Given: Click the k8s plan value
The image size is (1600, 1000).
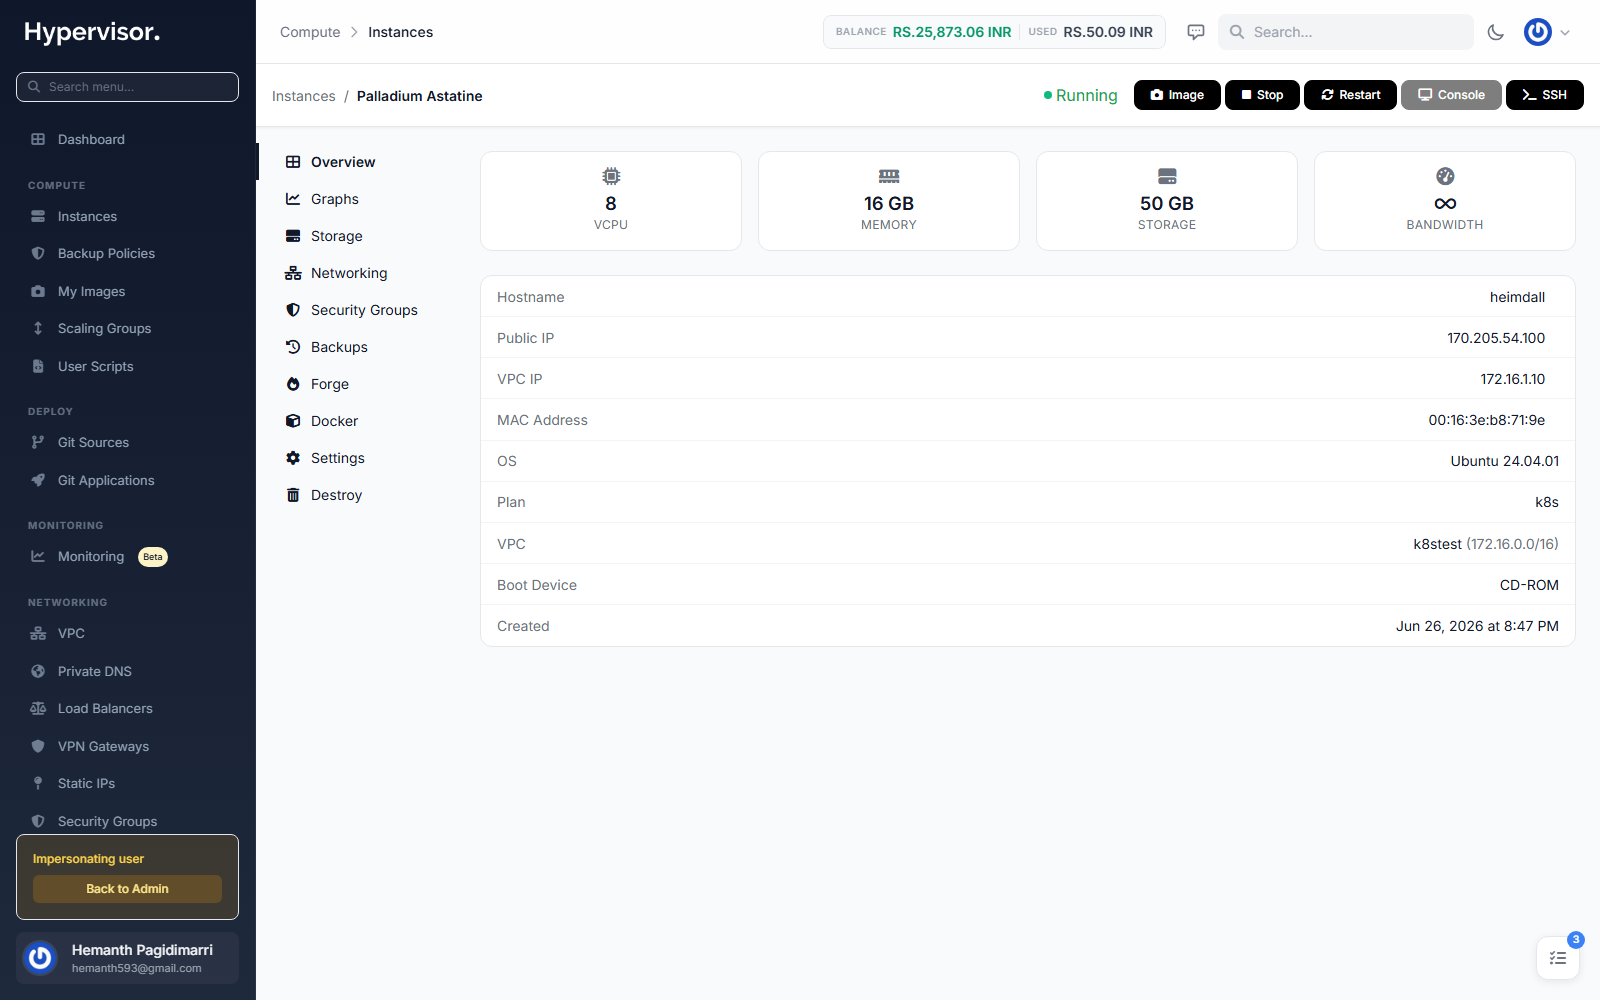Looking at the screenshot, I should (x=1547, y=502).
